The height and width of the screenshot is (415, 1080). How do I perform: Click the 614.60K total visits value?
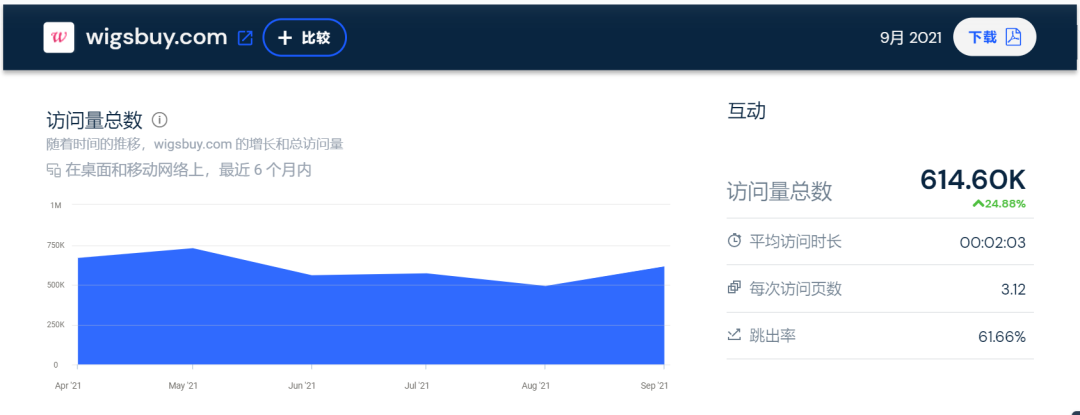point(972,180)
